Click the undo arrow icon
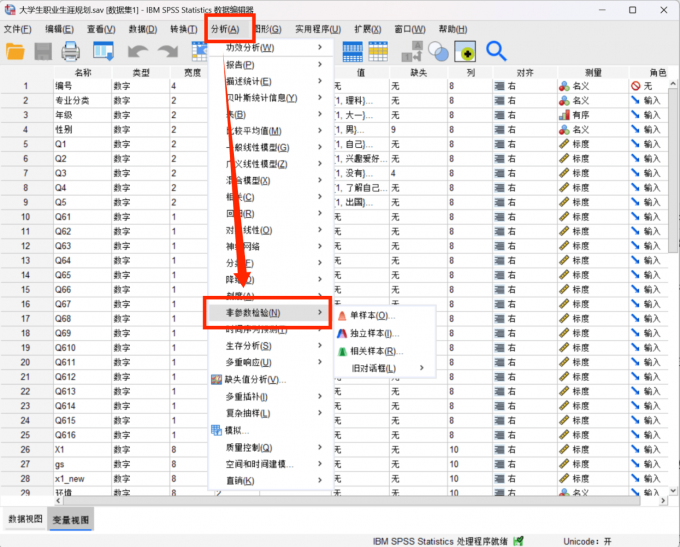The width and height of the screenshot is (680, 547). click(138, 52)
